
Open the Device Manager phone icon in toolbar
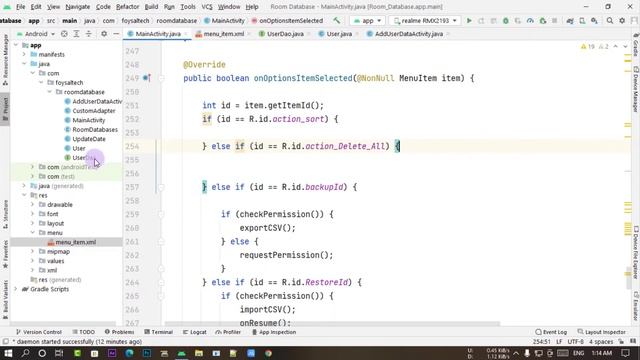click(582, 20)
